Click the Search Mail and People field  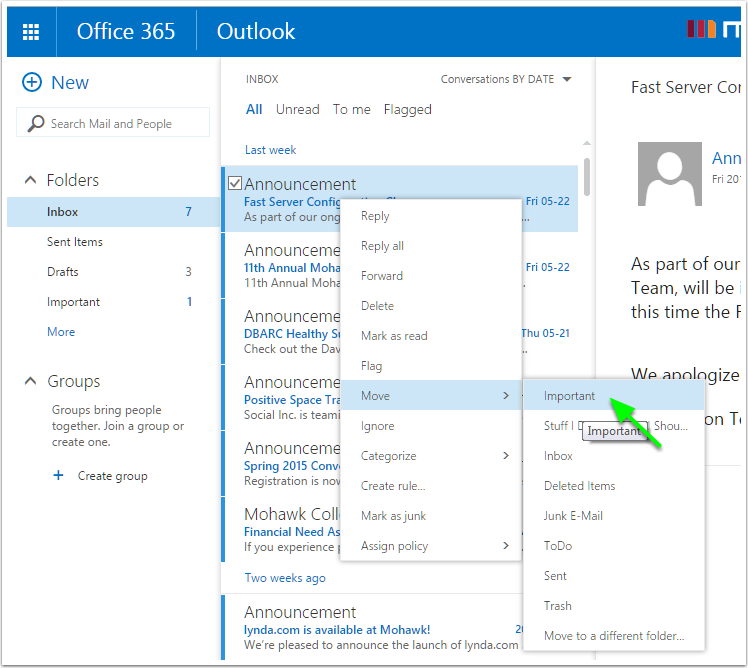coord(122,124)
